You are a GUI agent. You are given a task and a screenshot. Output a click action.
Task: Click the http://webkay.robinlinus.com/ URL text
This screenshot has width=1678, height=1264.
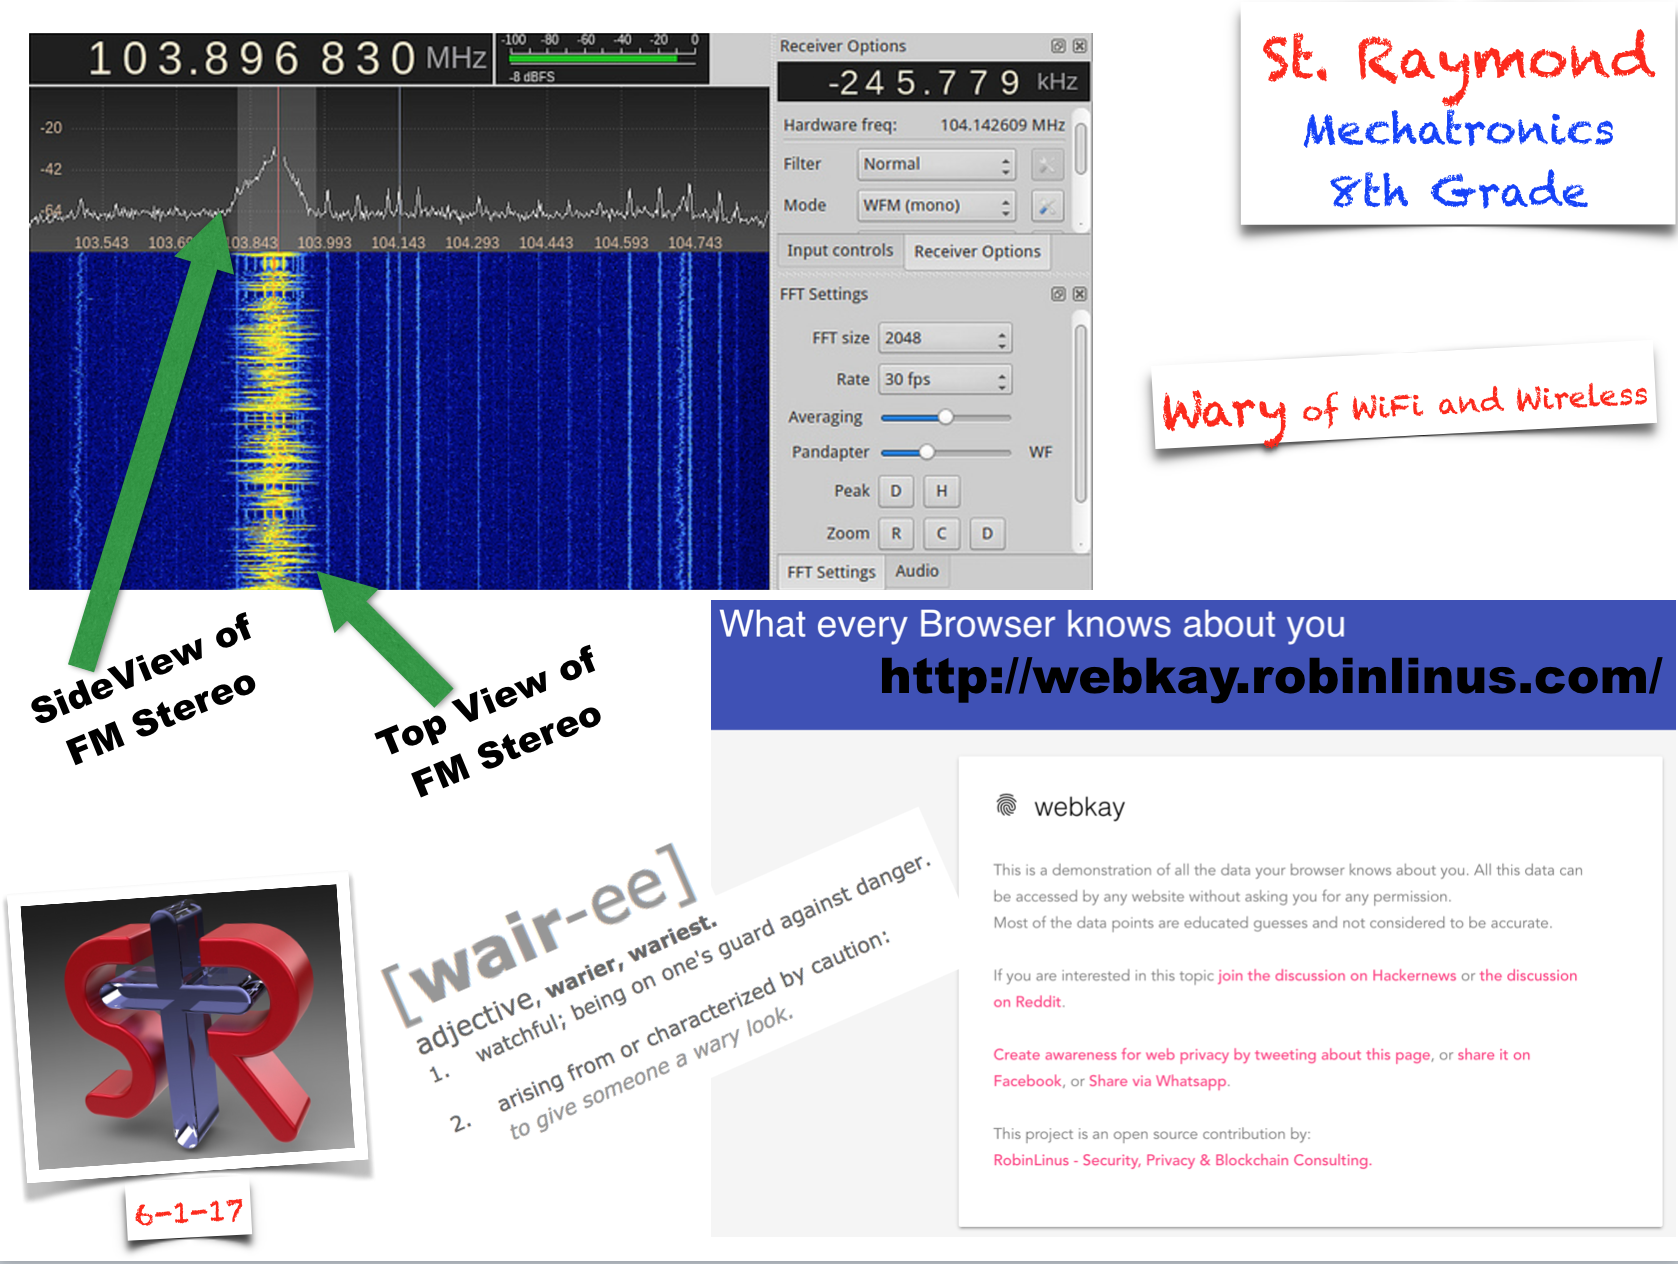click(x=1270, y=677)
